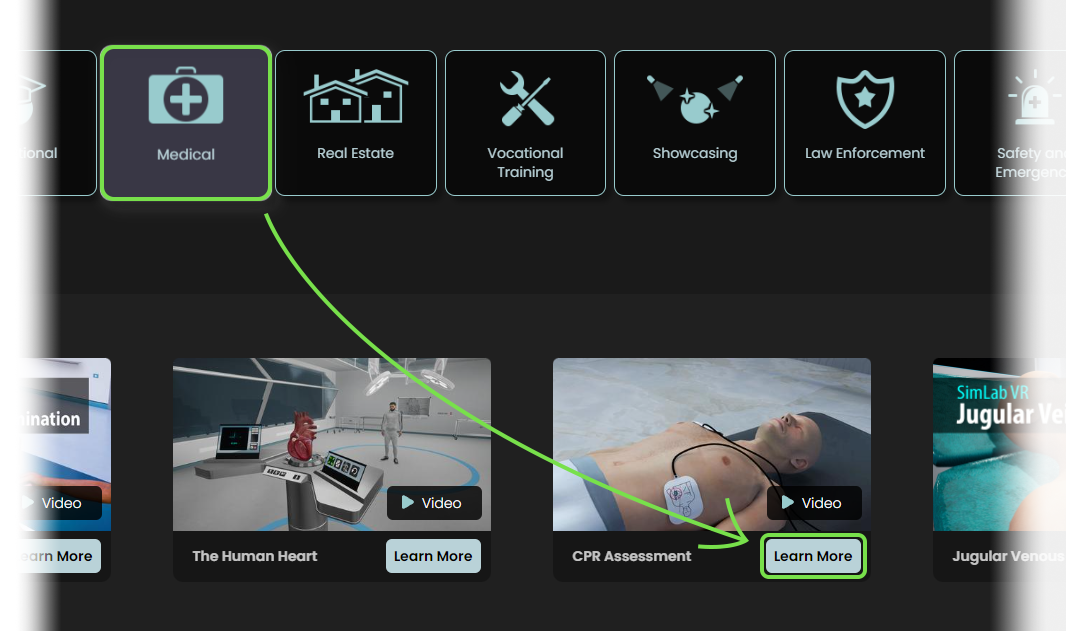Play the video on the leftmost card
Image resolution: width=1066 pixels, height=631 pixels.
click(x=61, y=503)
